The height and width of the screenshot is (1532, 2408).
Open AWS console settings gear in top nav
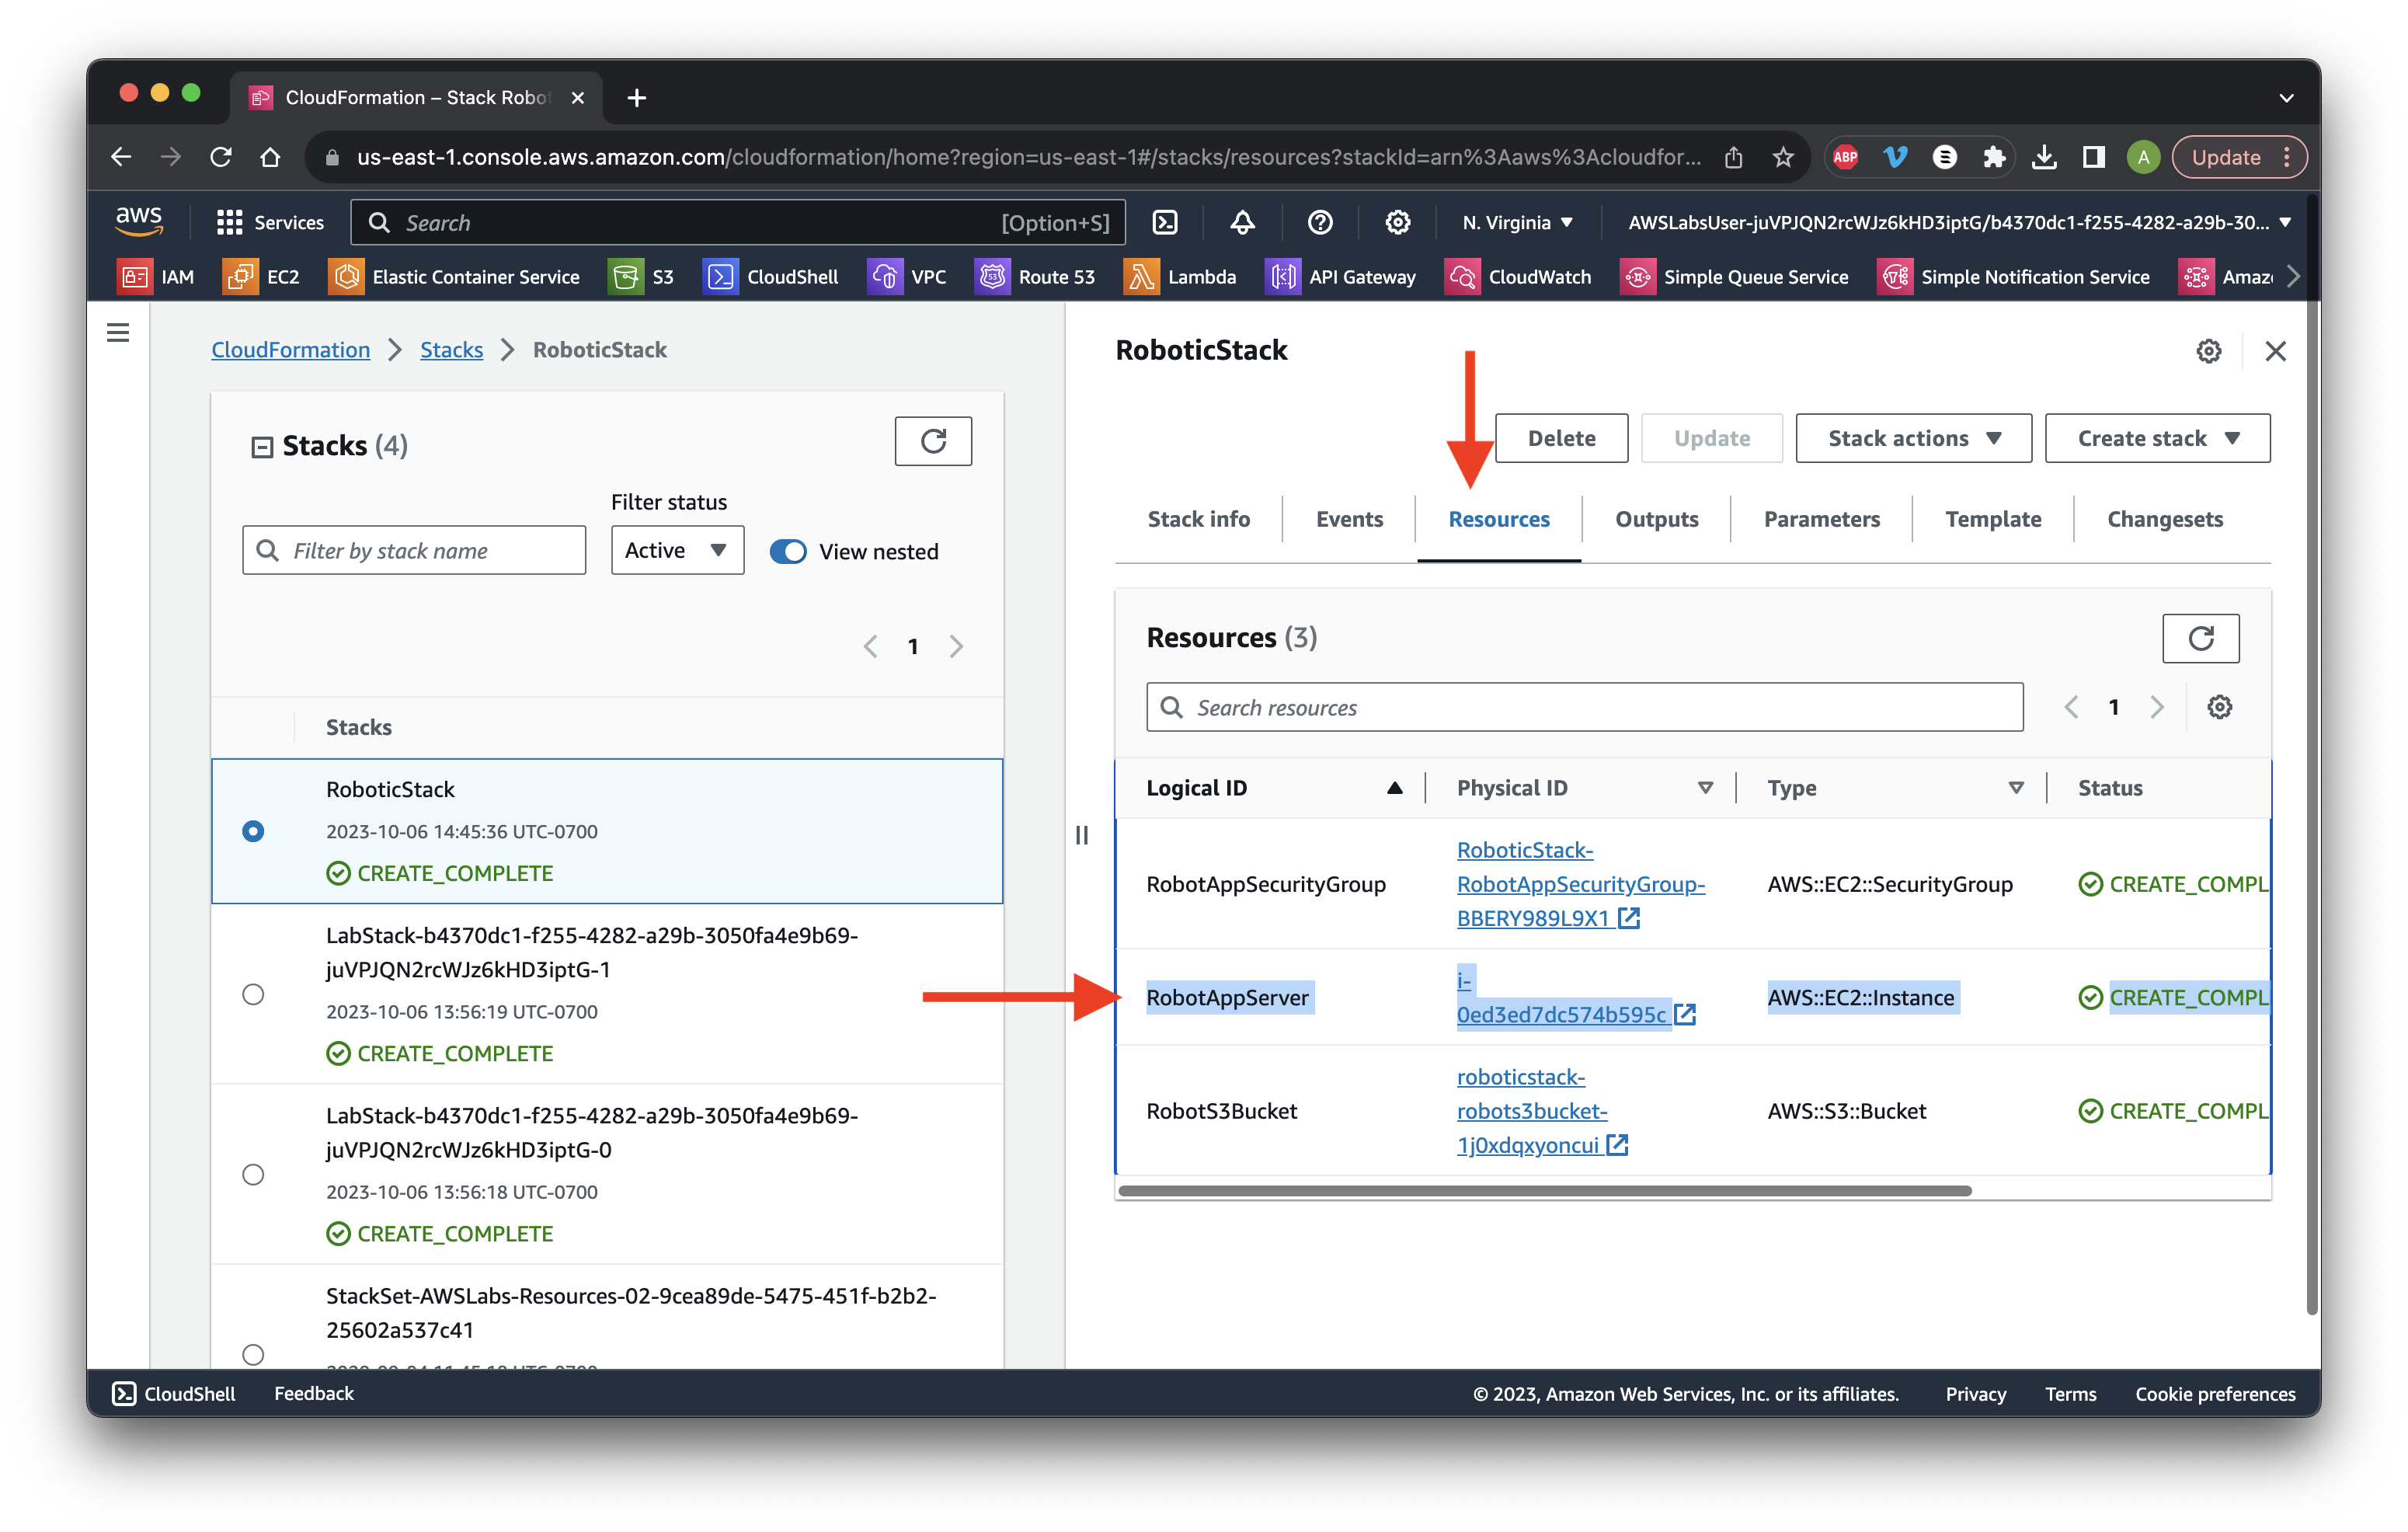(x=1397, y=222)
